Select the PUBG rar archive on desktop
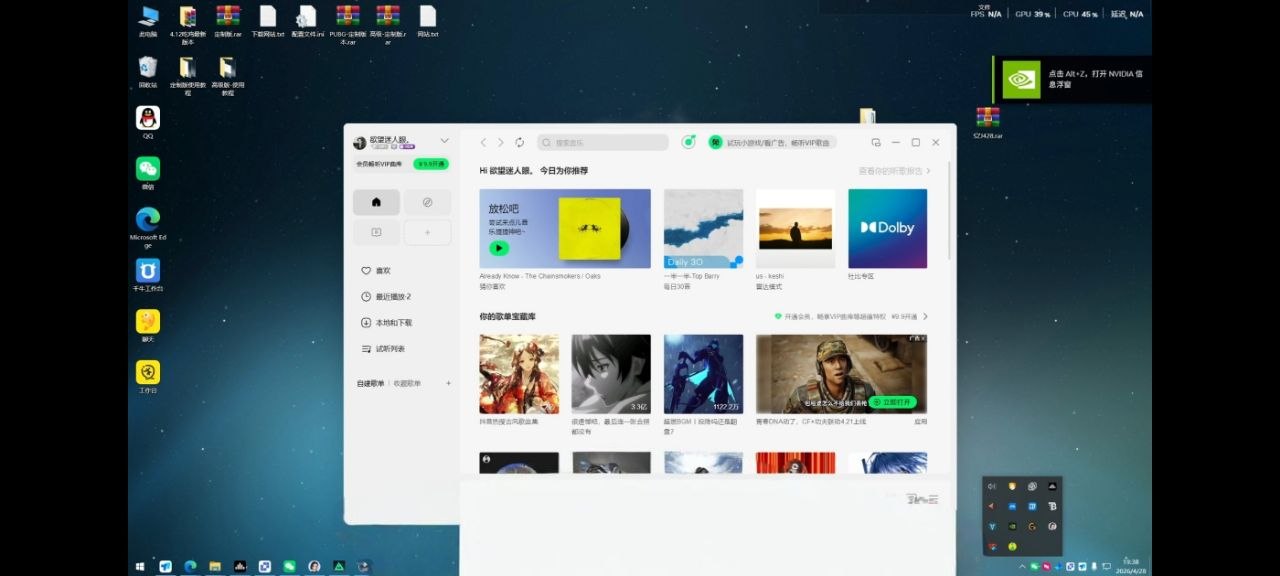This screenshot has height=576, width=1280. tap(347, 25)
